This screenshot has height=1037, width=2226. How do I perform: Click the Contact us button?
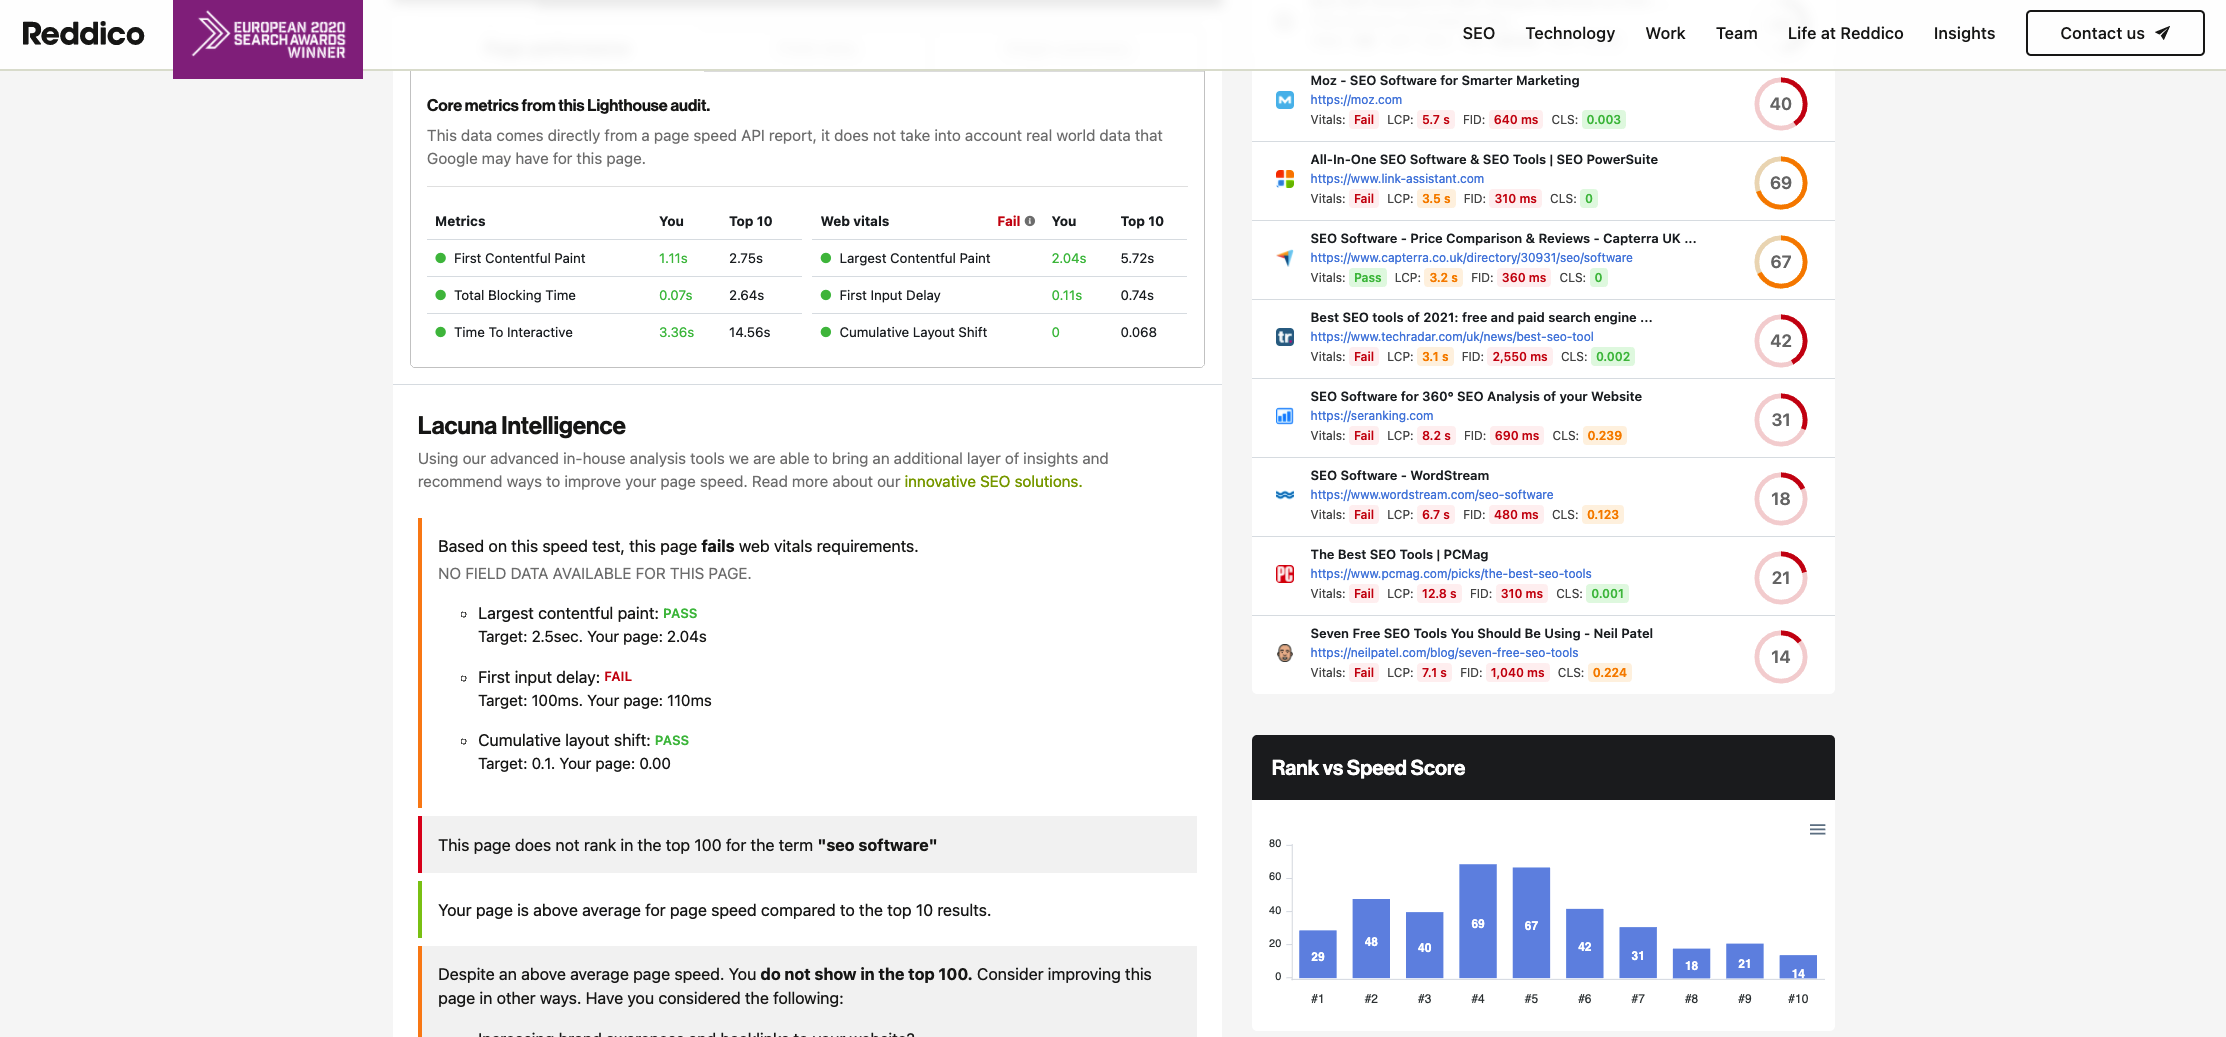point(2114,33)
